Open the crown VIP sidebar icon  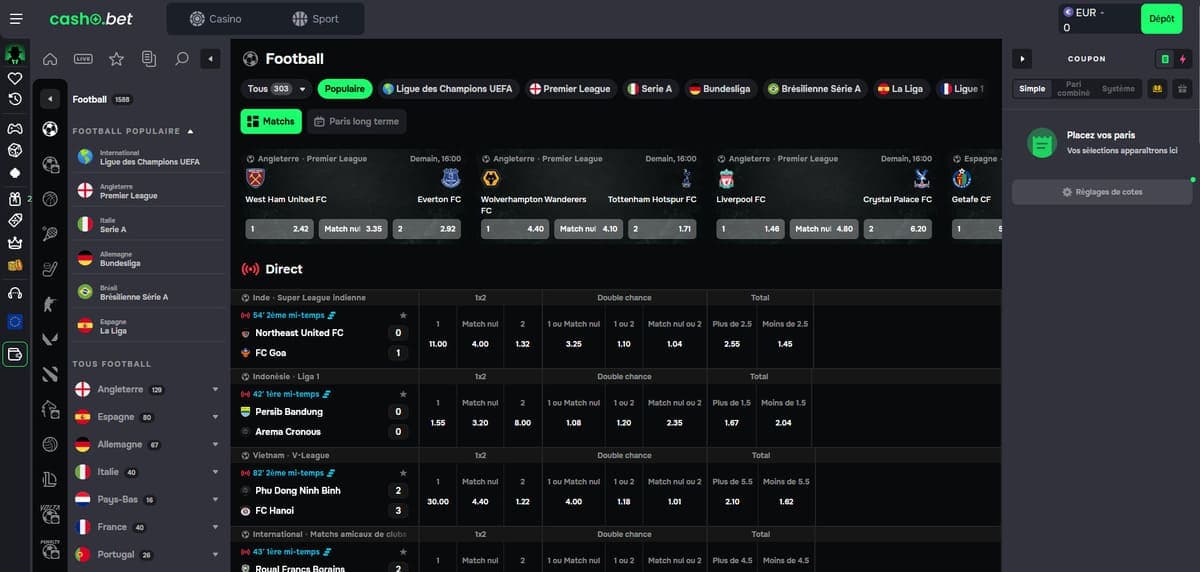[x=15, y=243]
